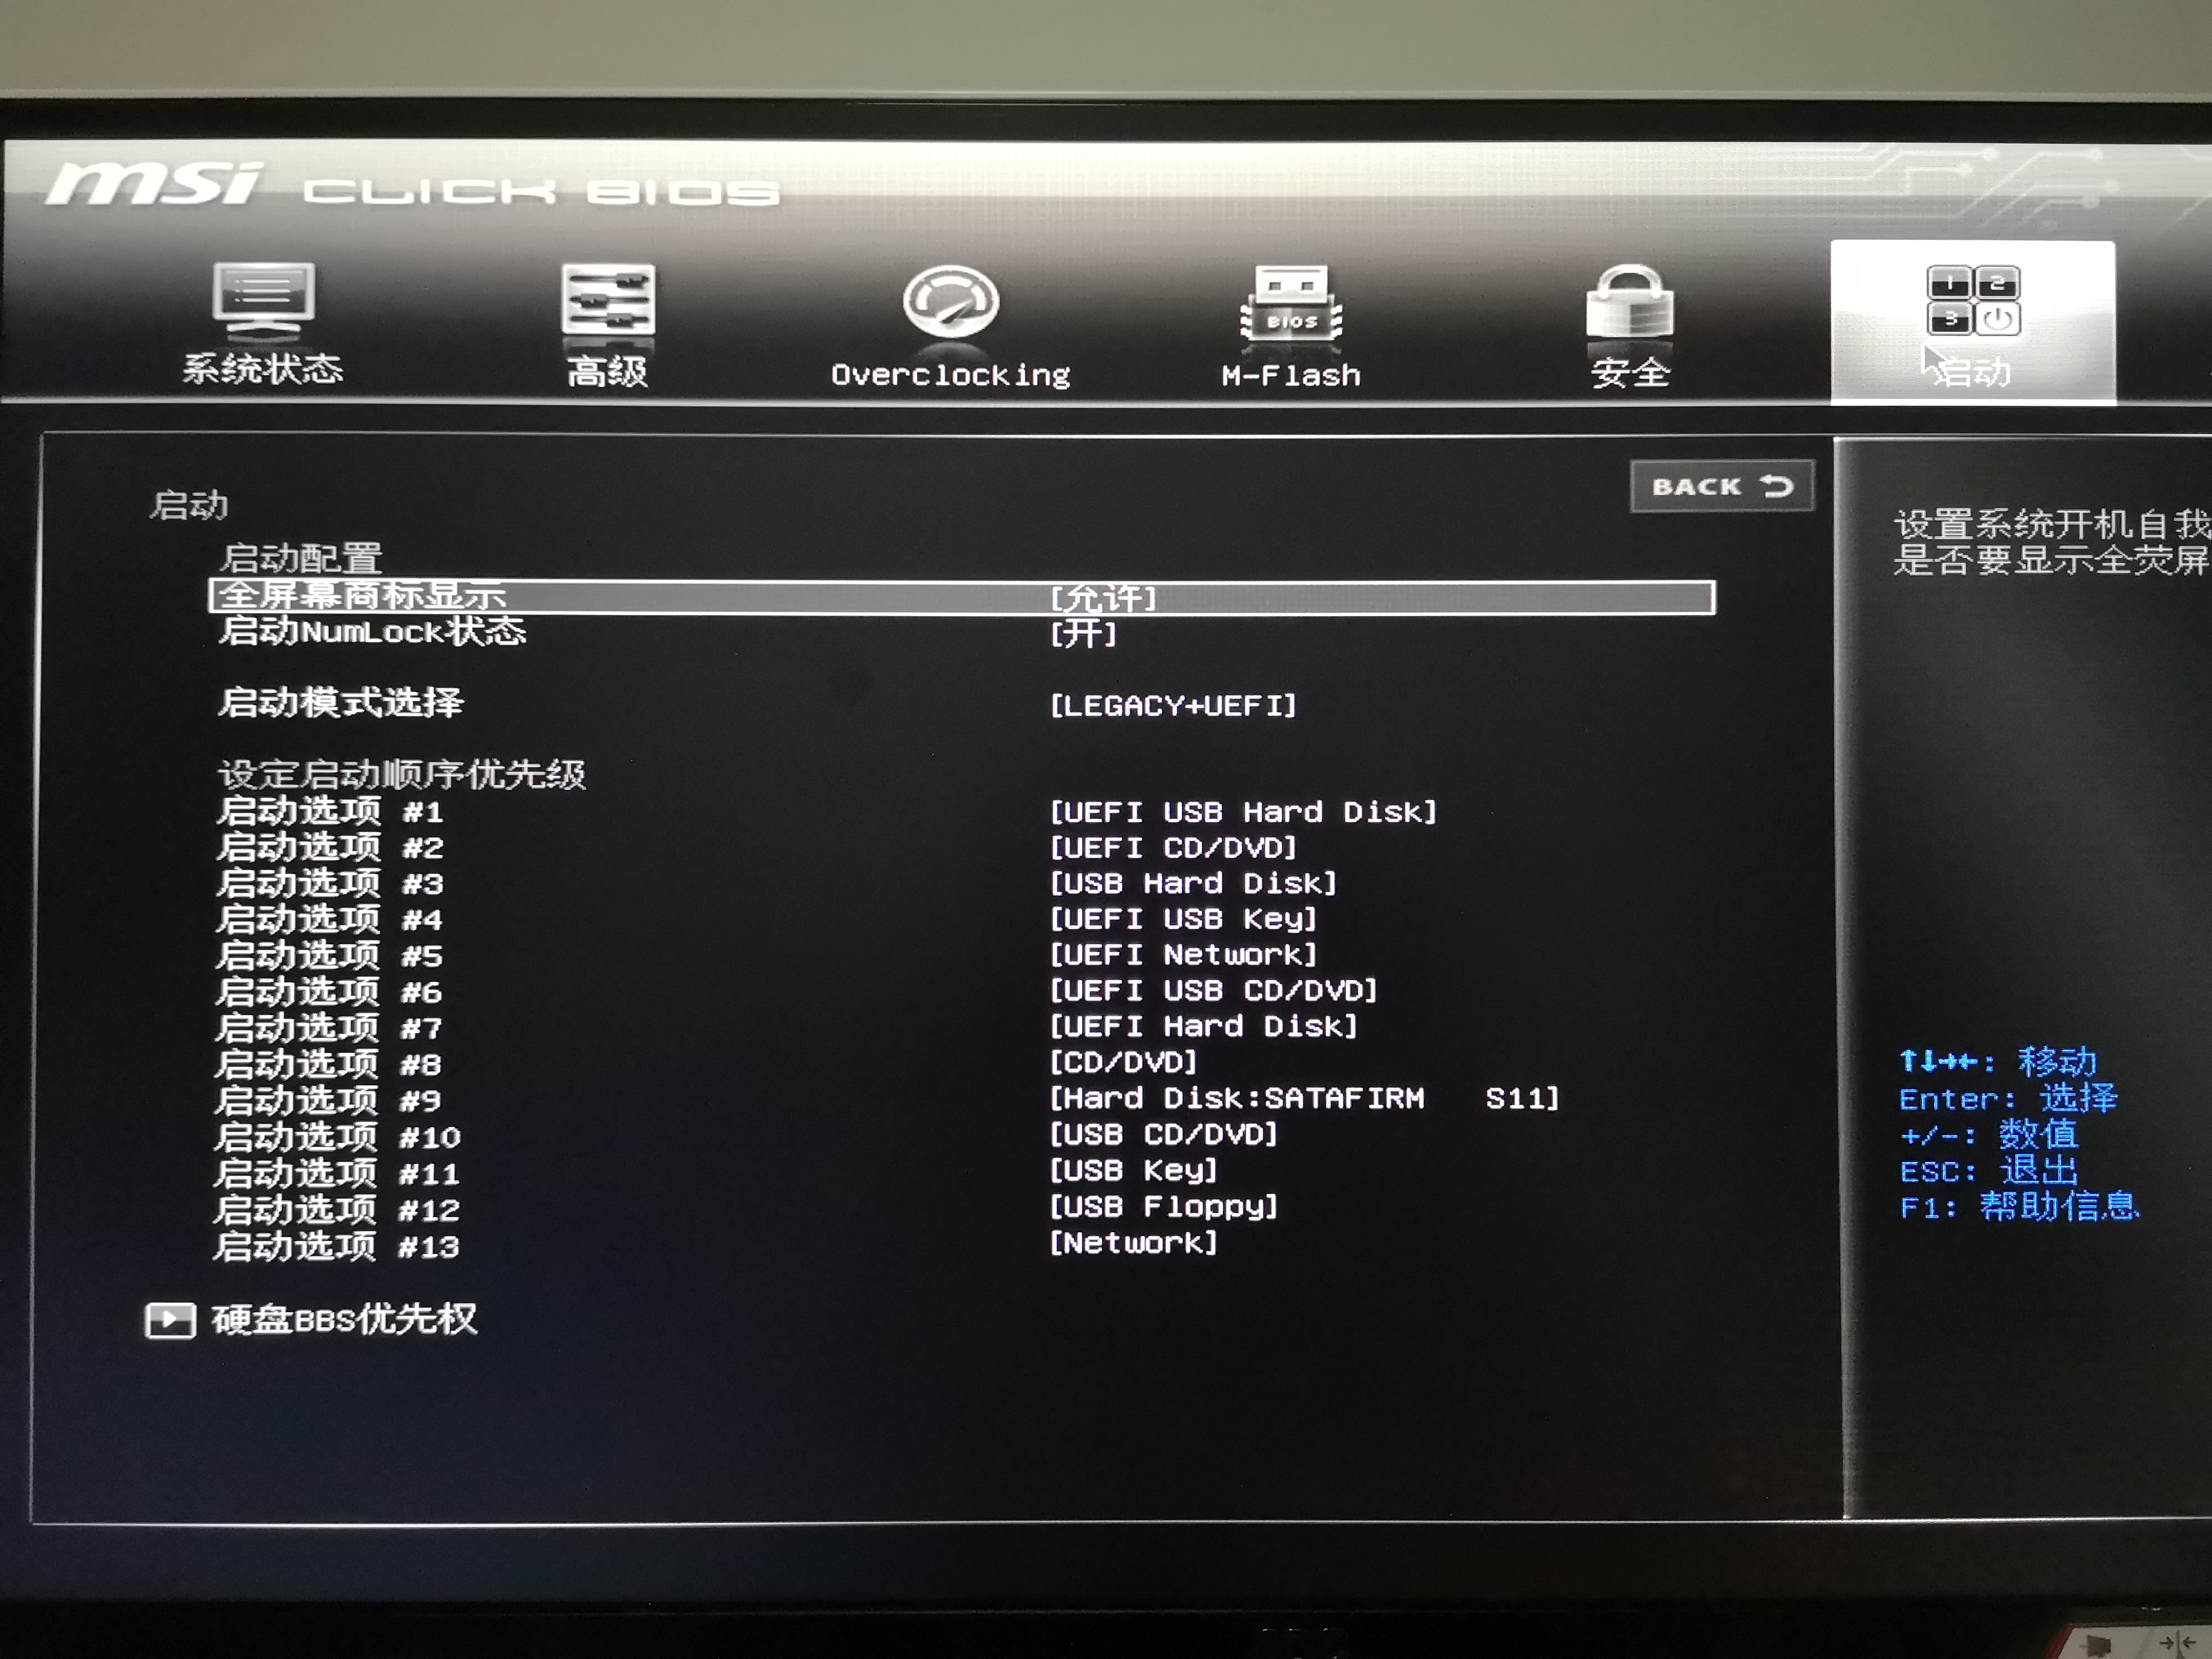Open the 高级 sliders icon

pos(607,299)
